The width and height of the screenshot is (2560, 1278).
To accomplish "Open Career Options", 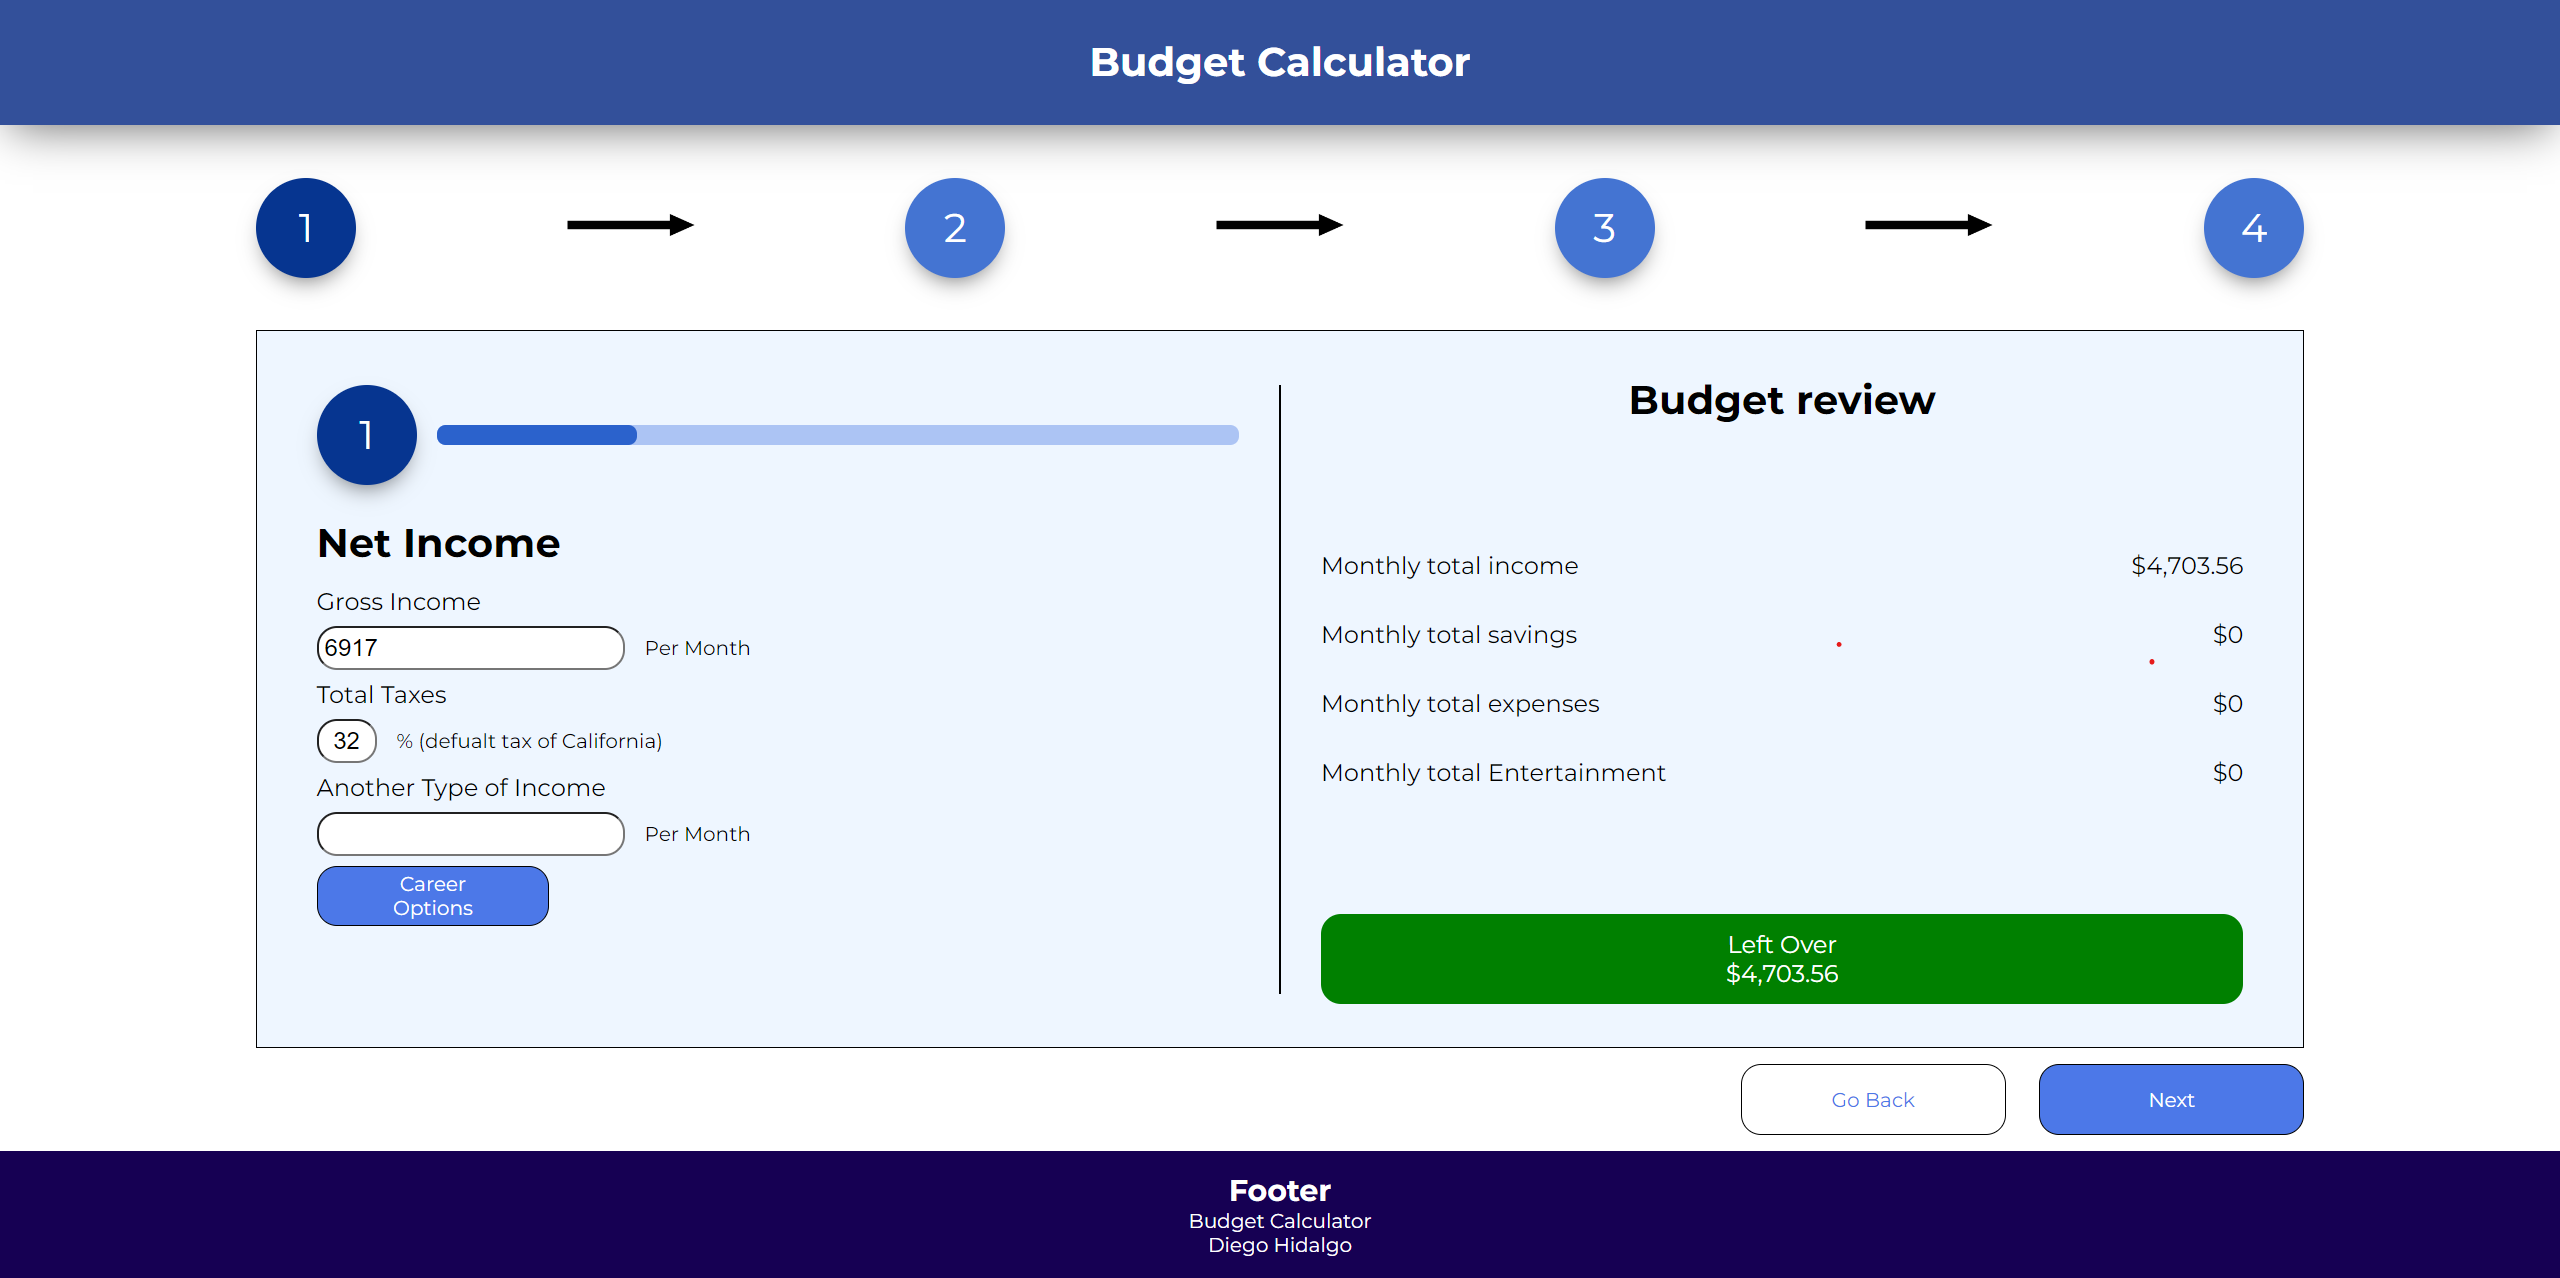I will pyautogui.click(x=433, y=896).
